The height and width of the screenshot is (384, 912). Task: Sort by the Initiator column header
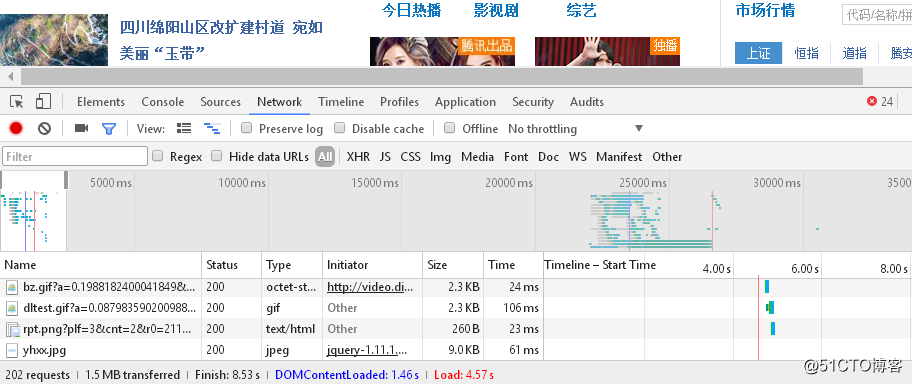[x=372, y=265]
